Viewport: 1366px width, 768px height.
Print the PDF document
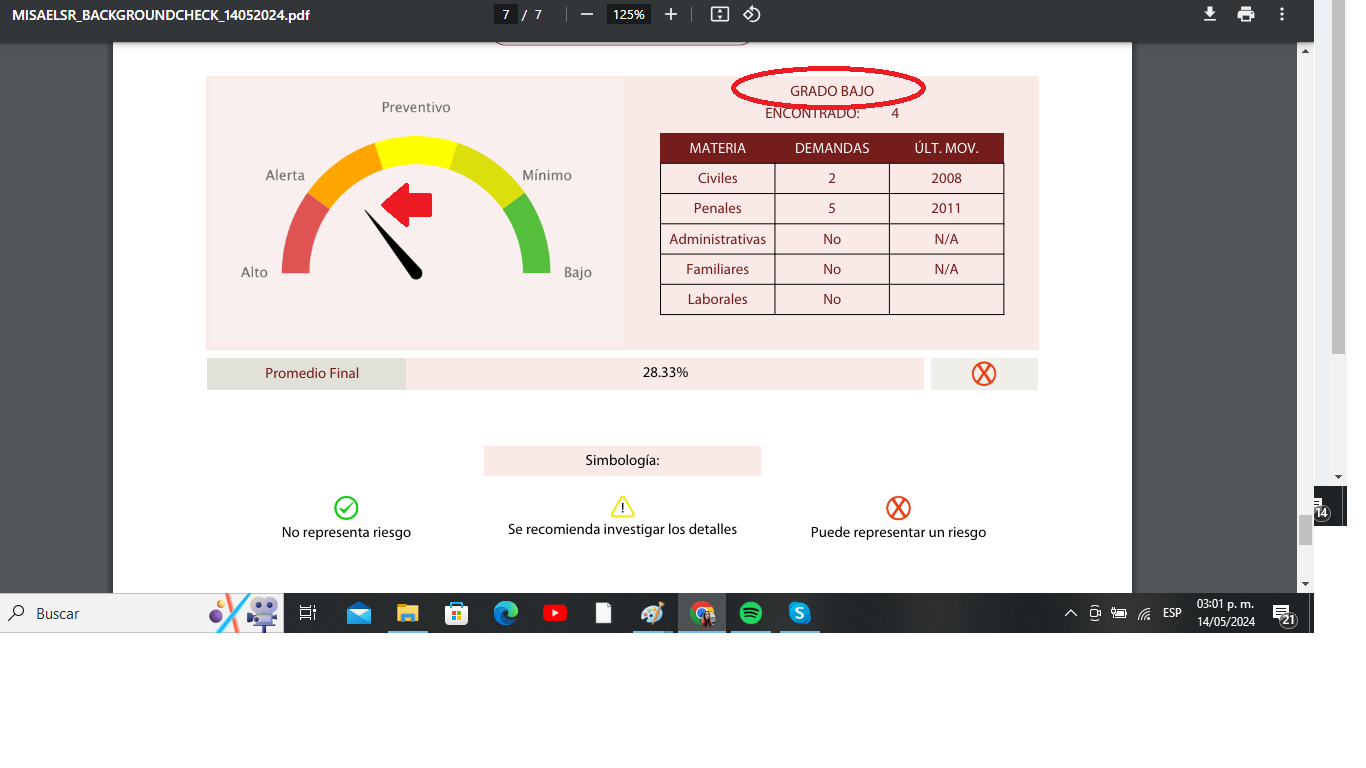tap(1245, 14)
